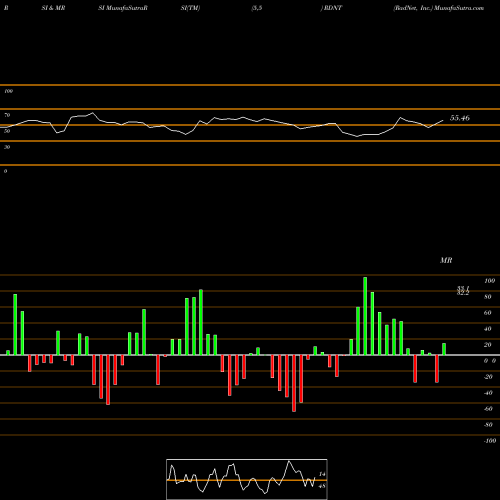Image resolution: width=500 pixels, height=500 pixels.
Task: Click the MR axis label -60
Action: click(x=488, y=409)
